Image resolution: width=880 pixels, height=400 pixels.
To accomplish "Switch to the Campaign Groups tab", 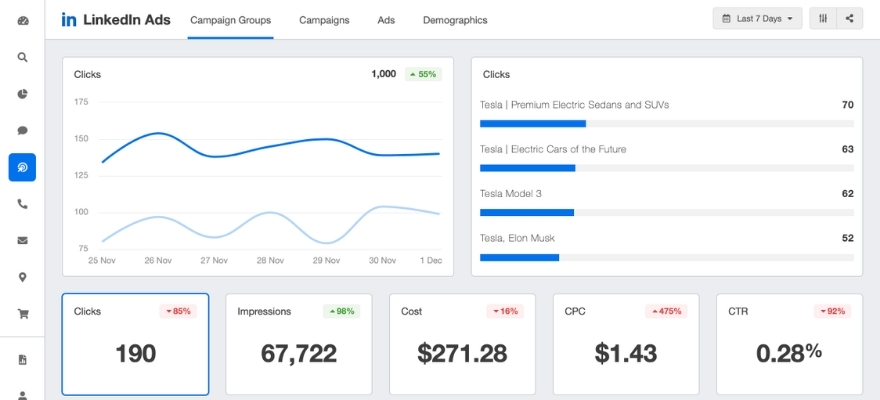I will [x=231, y=20].
